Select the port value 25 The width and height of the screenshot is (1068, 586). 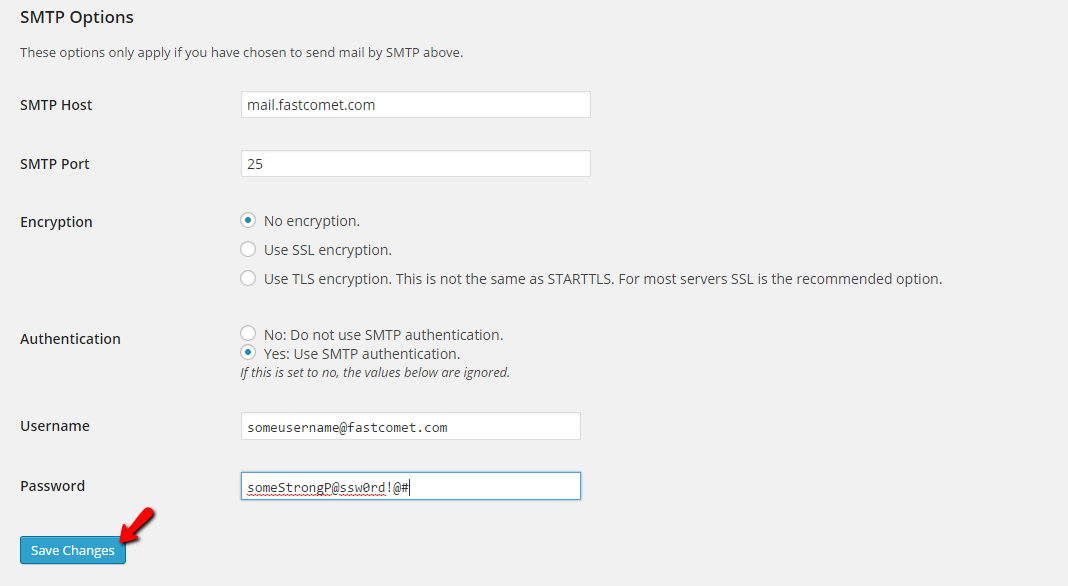pyautogui.click(x=254, y=163)
